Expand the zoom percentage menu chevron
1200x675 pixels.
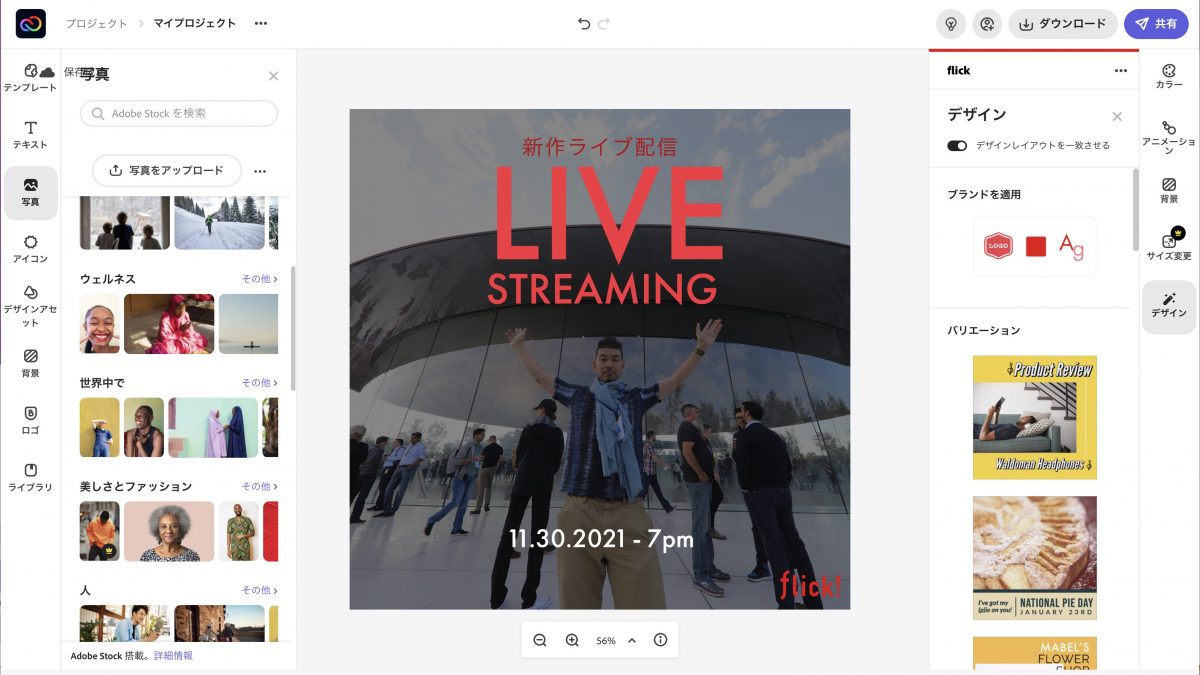632,640
